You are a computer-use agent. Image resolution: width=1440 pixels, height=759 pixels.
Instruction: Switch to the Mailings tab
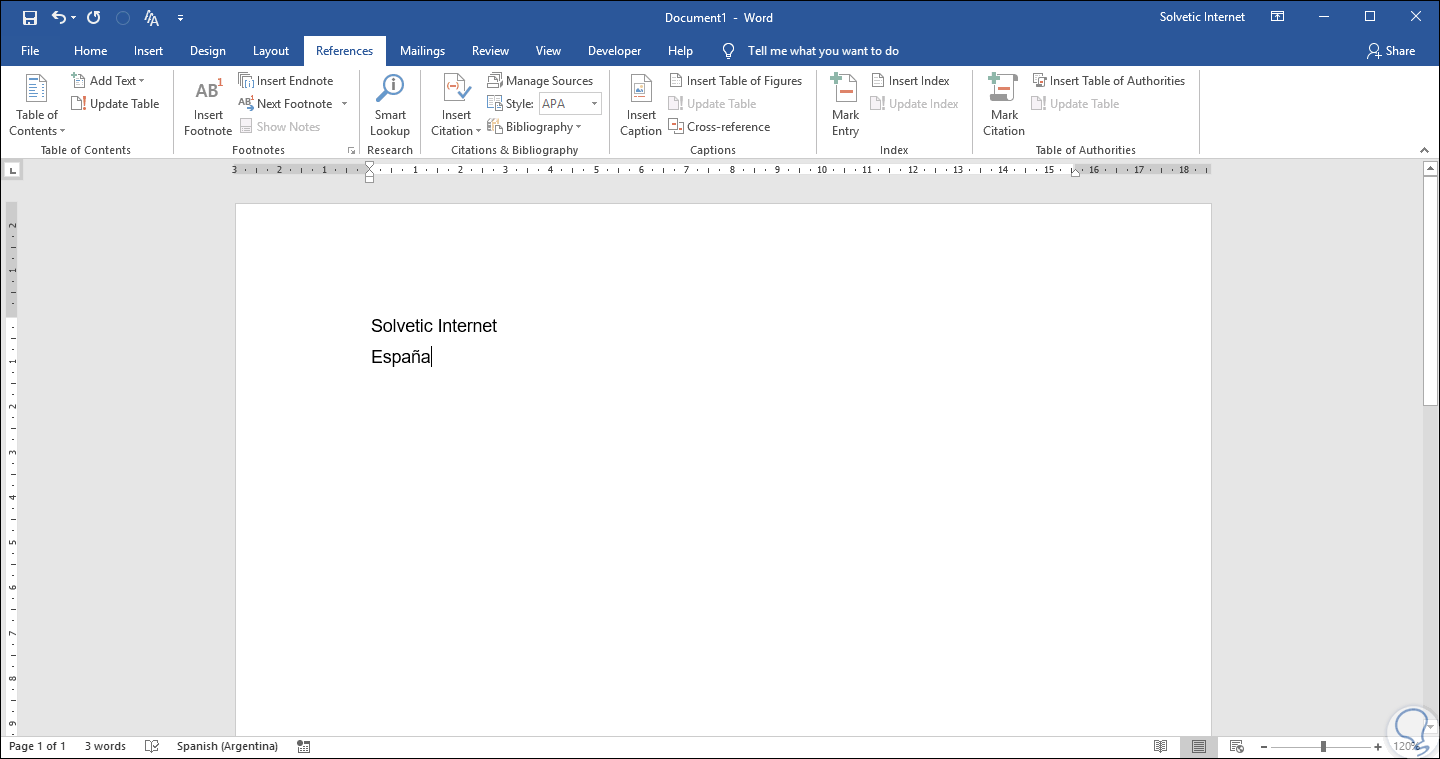pos(422,51)
